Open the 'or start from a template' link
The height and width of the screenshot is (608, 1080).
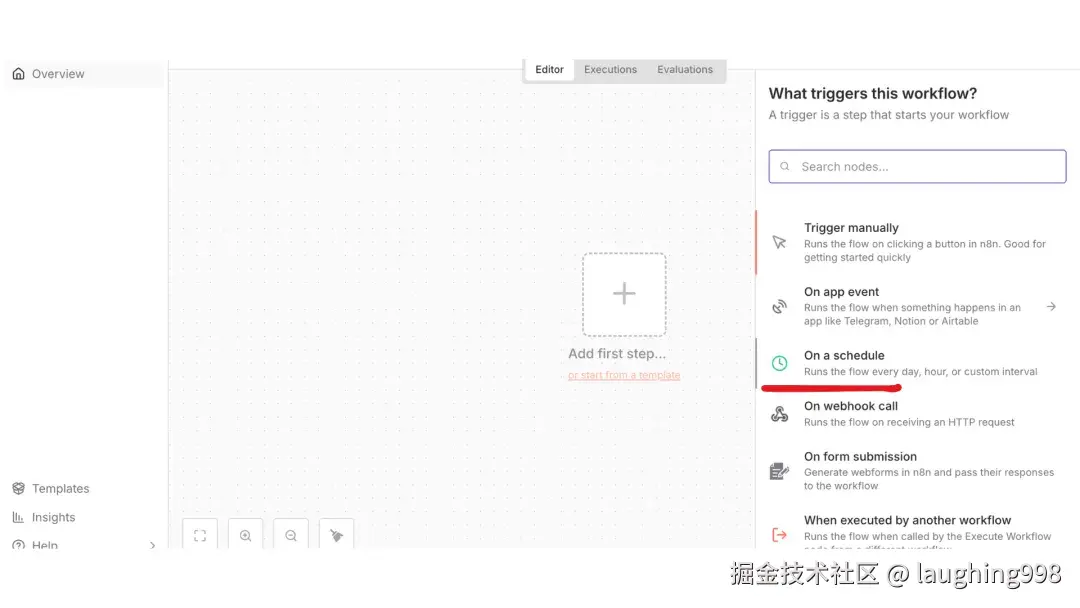[624, 375]
